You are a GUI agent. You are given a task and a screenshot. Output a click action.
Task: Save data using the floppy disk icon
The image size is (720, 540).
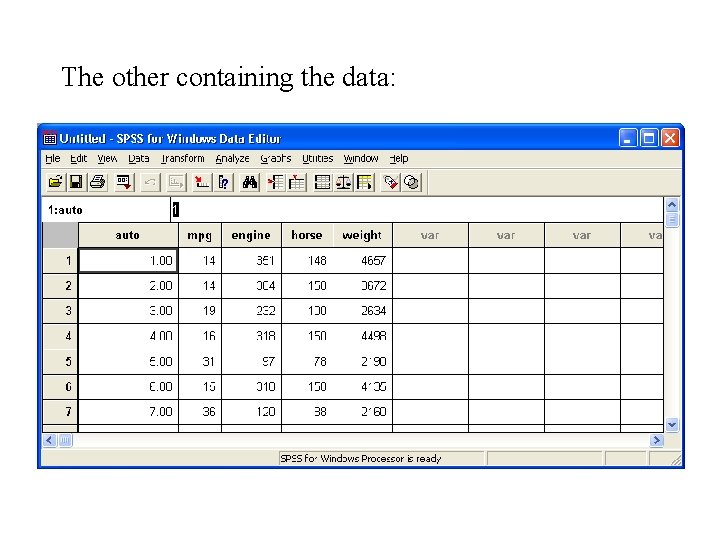click(76, 182)
